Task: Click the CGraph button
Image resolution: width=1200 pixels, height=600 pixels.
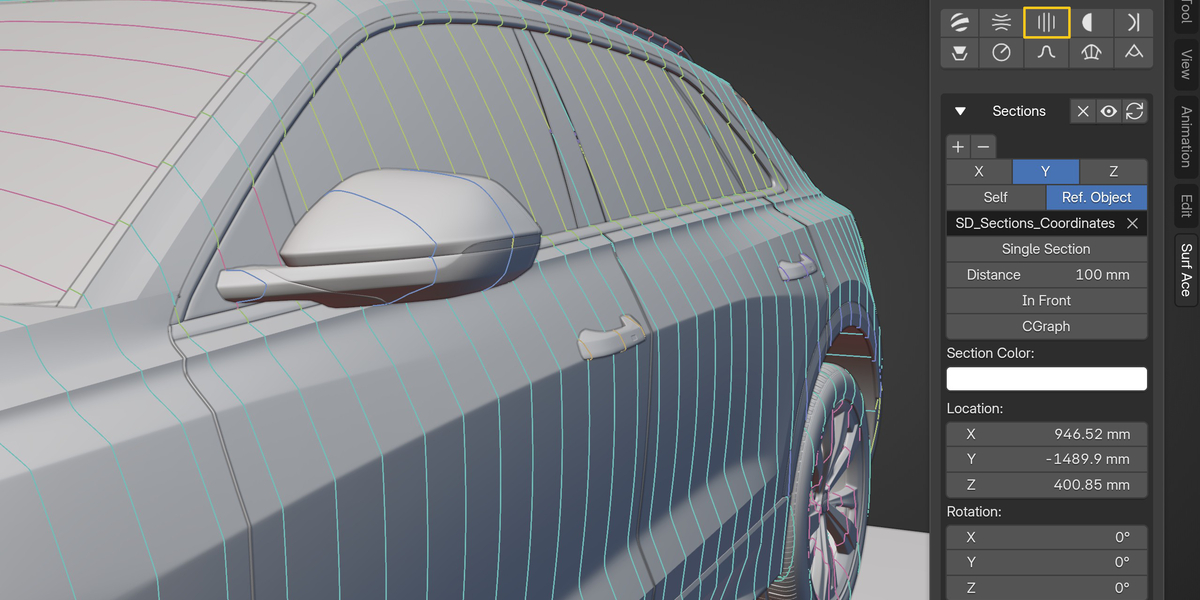Action: coord(1046,327)
